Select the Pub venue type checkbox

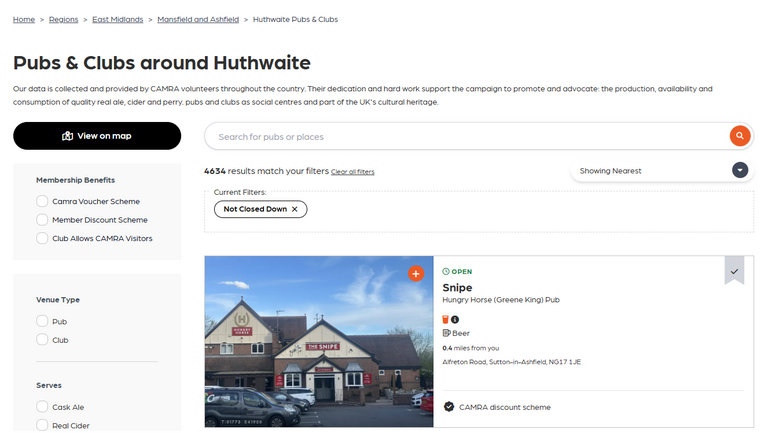coord(42,321)
